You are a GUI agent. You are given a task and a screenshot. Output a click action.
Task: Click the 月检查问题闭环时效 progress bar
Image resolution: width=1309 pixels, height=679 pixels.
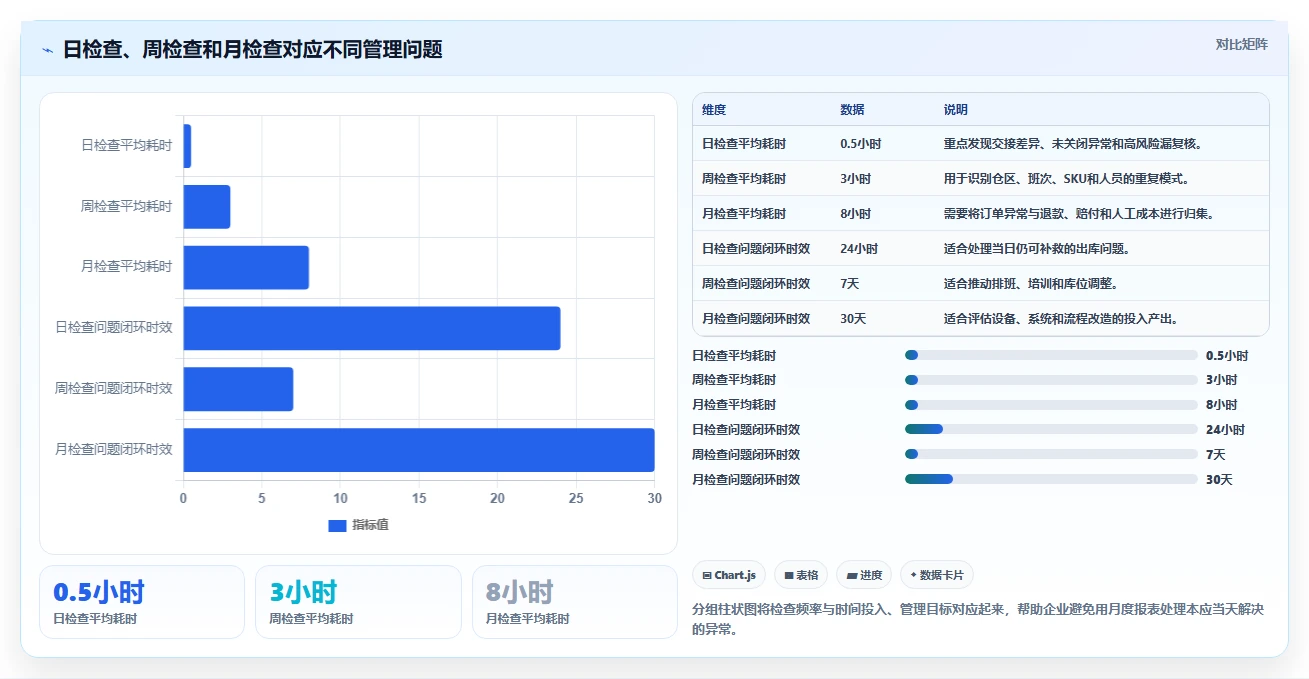tap(1051, 480)
